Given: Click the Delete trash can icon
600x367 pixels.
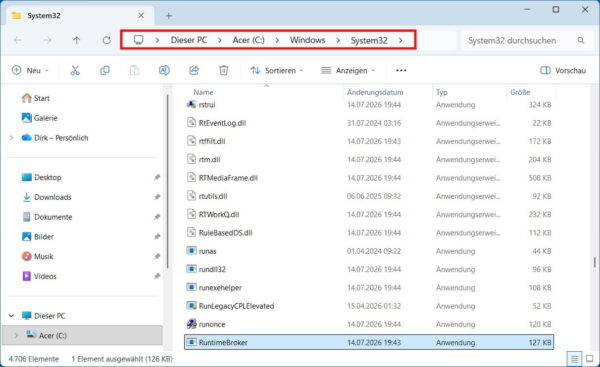Looking at the screenshot, I should pyautogui.click(x=223, y=70).
